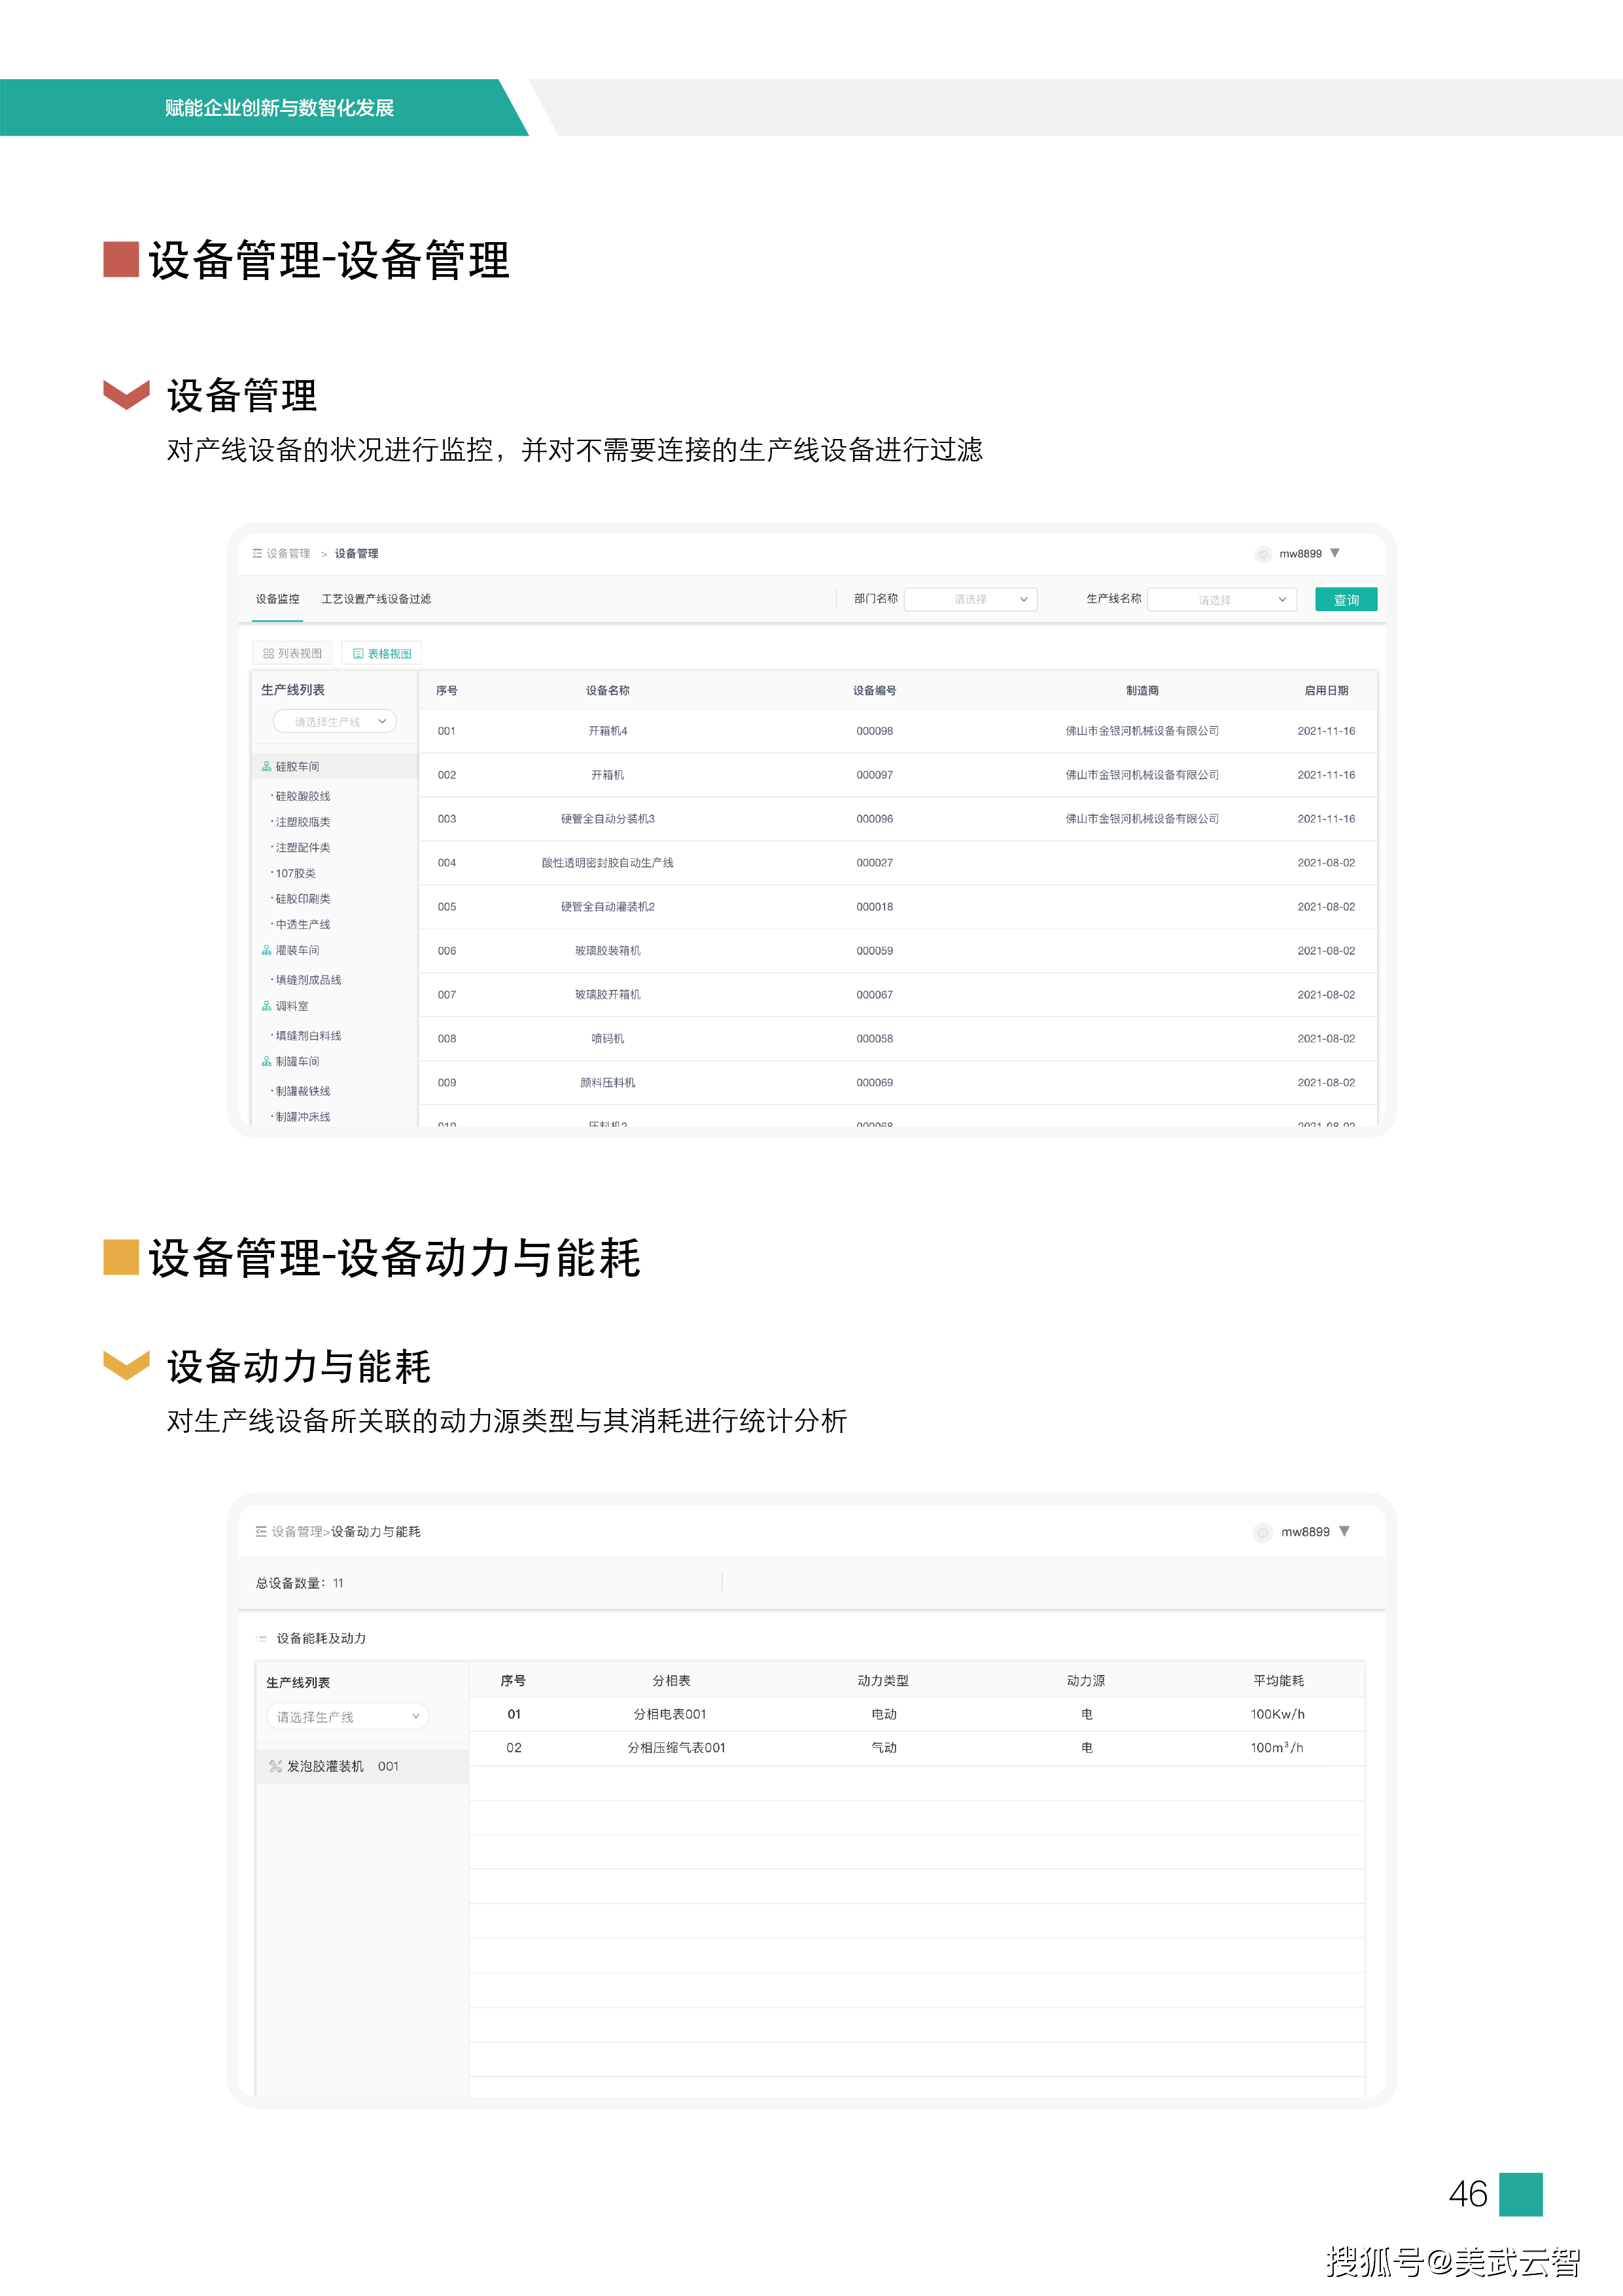The image size is (1623, 2296).
Task: Click 调料室 workshop node icon
Action: (266, 1007)
